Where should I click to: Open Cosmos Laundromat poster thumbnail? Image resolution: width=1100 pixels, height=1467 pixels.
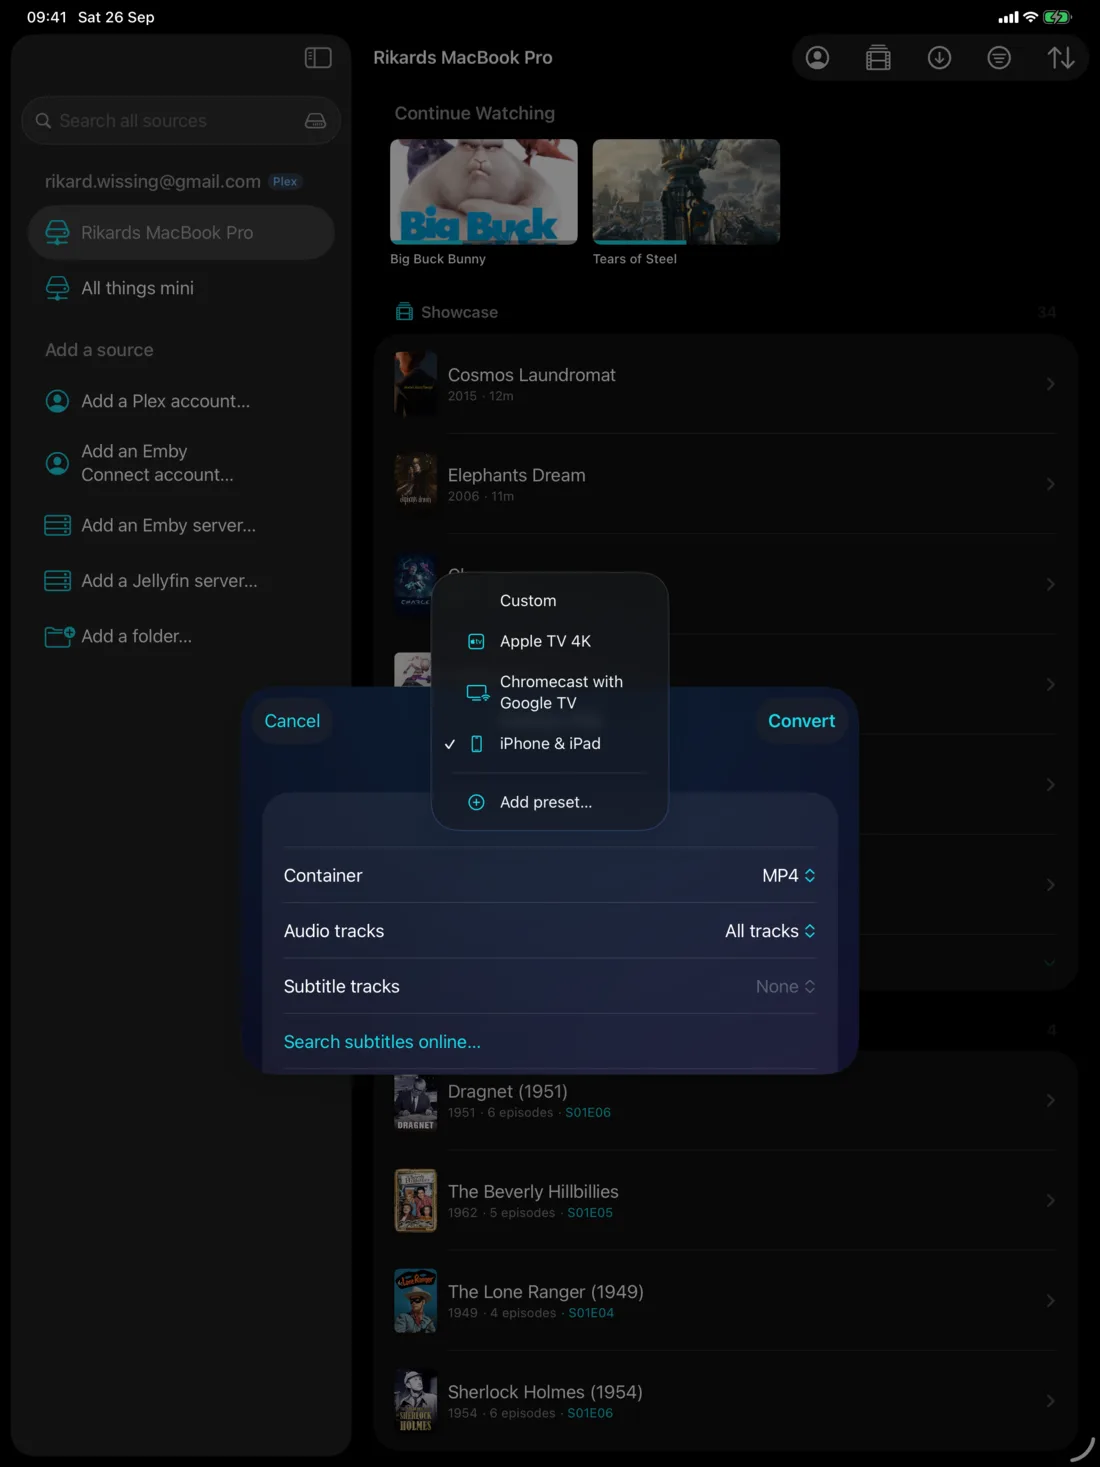[415, 384]
